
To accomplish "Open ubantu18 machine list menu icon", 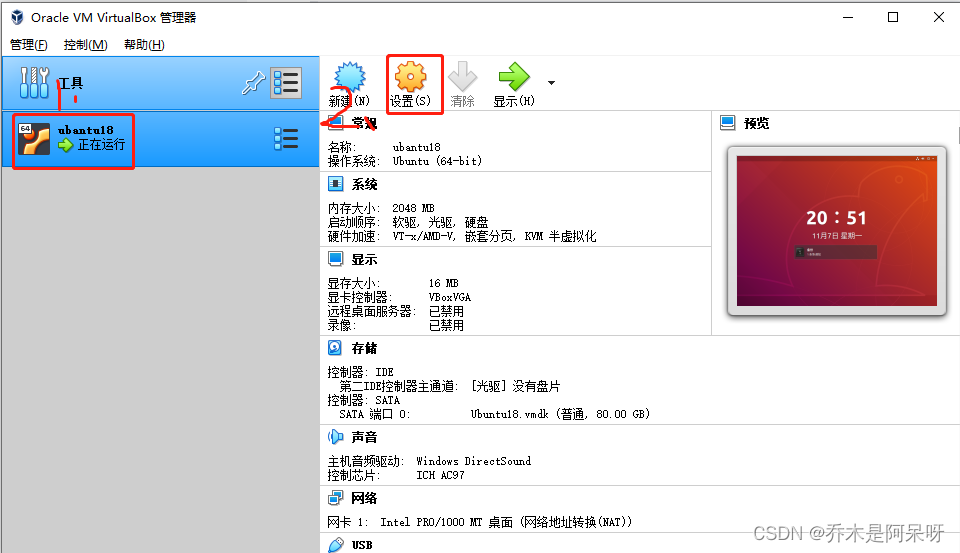I will 286,139.
